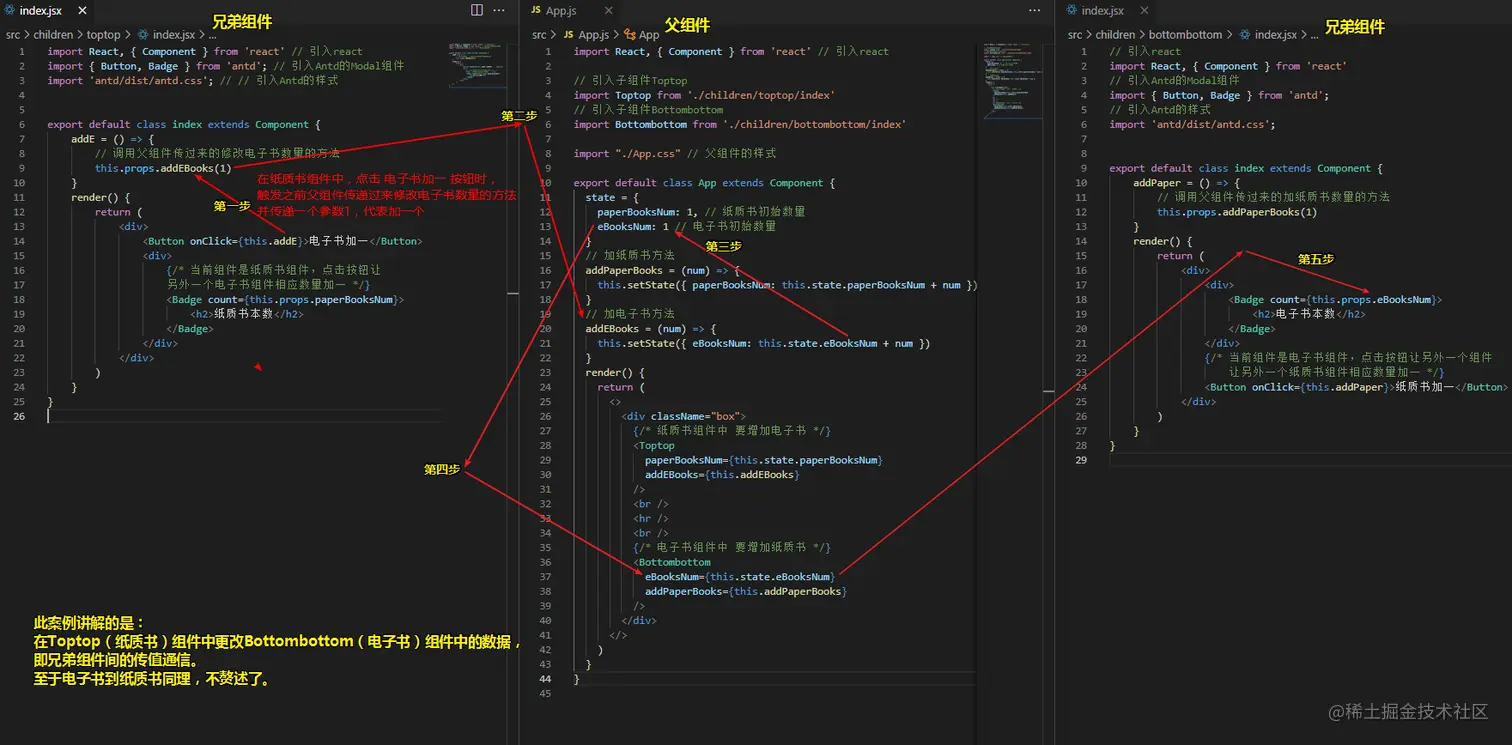Click "<Badge count={this.props.eBooksNum}>" line

click(x=1337, y=300)
